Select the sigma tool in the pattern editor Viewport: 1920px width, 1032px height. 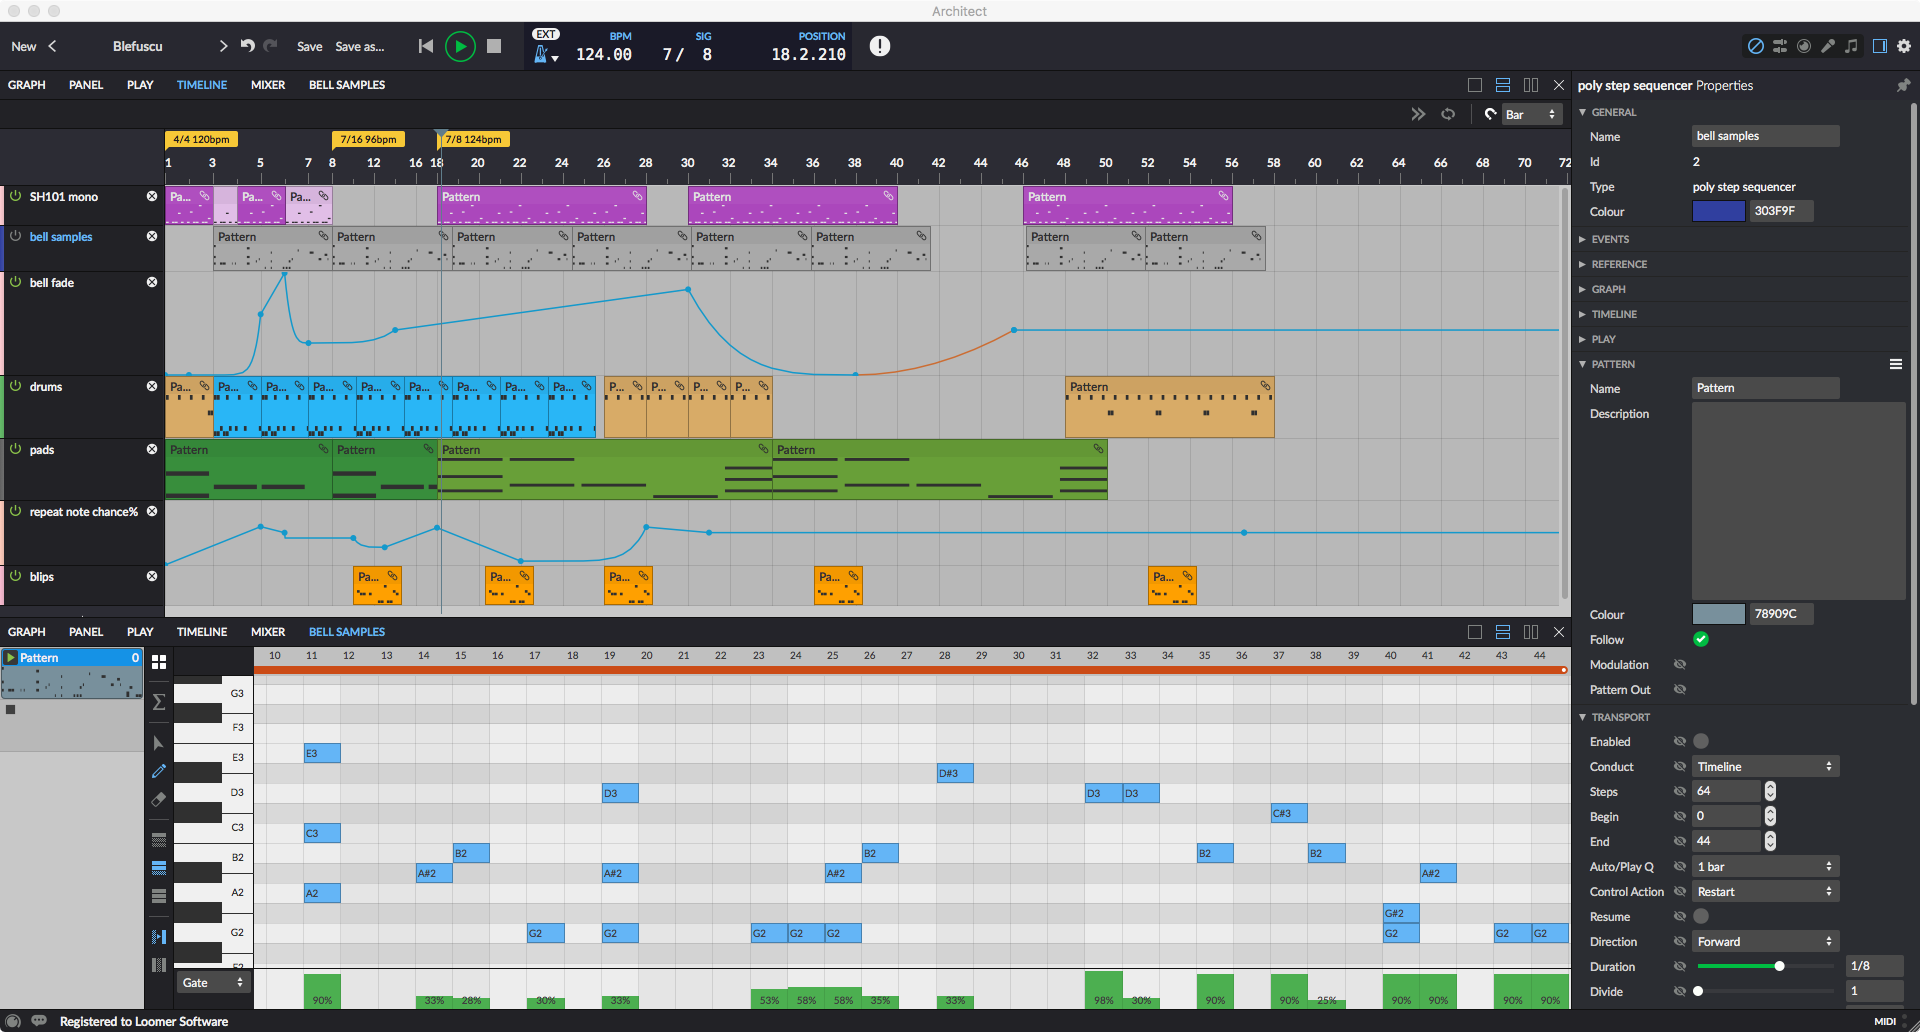[x=159, y=702]
